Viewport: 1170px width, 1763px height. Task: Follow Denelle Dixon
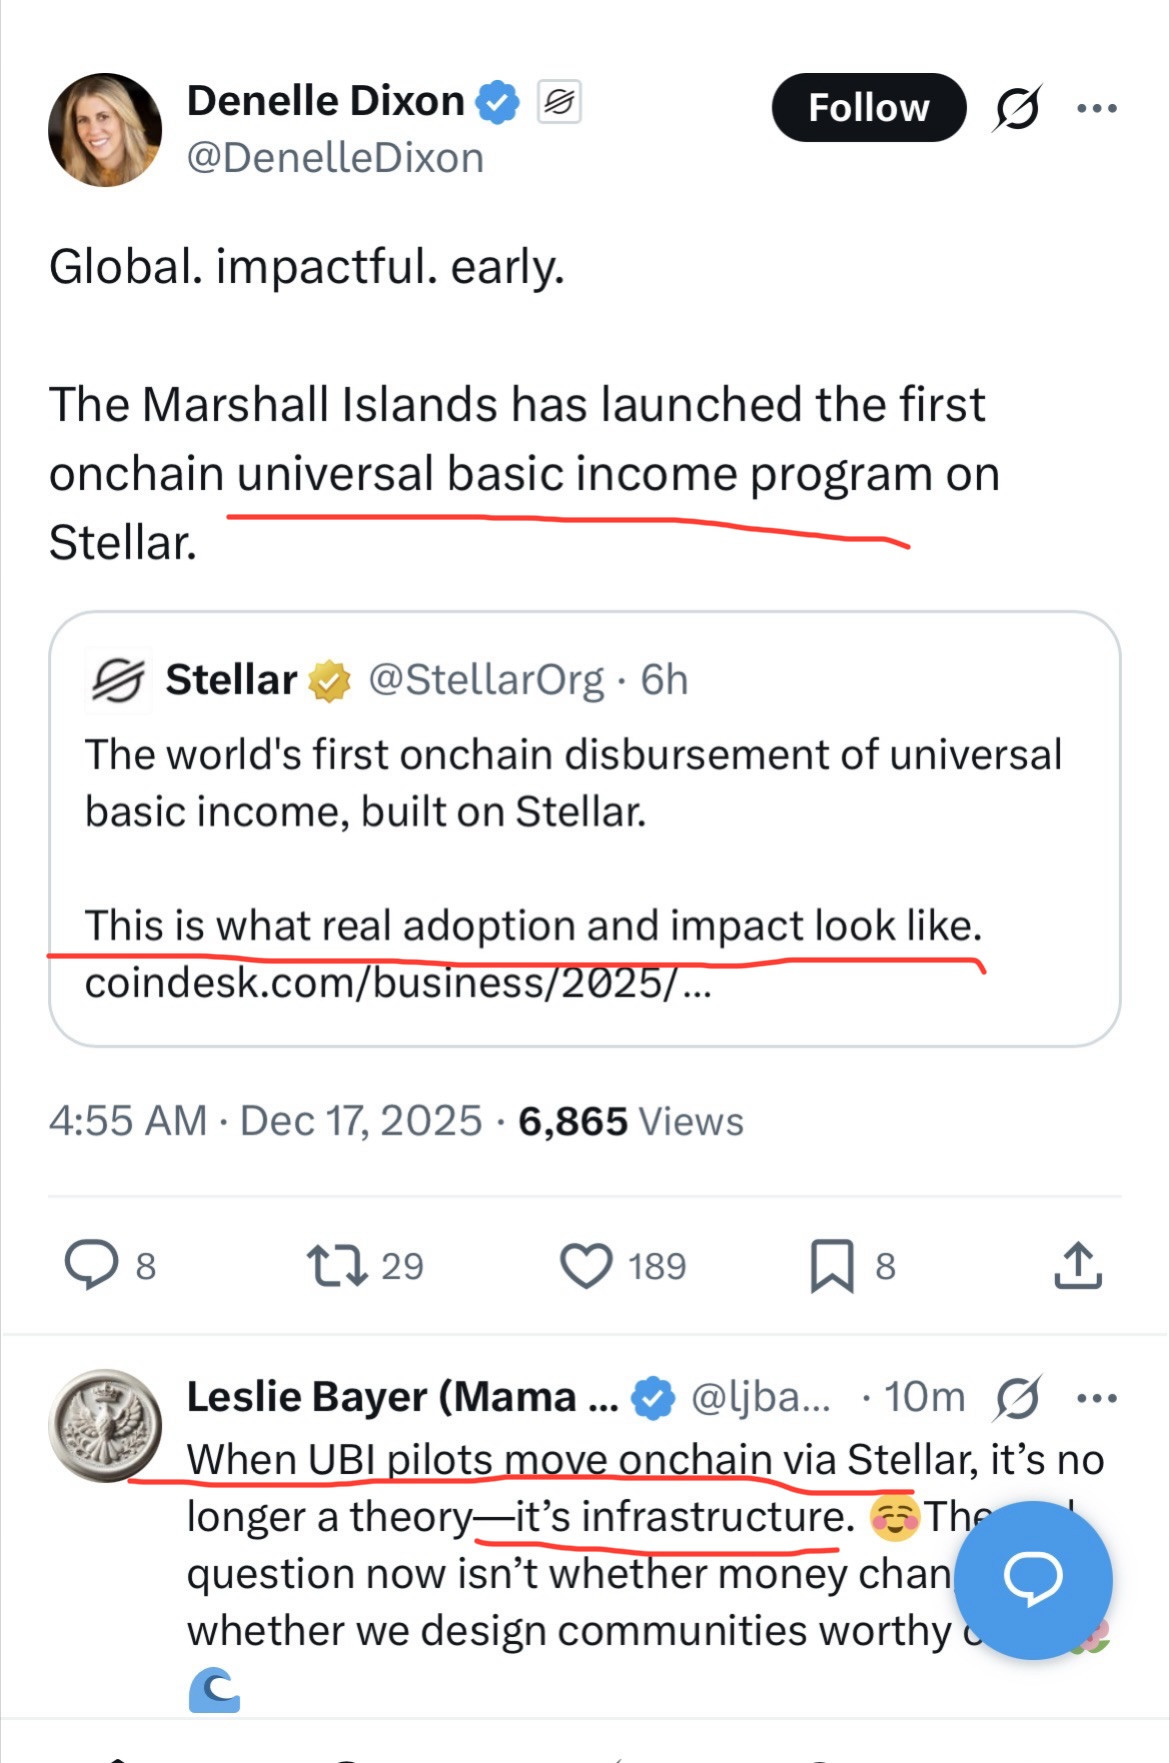pyautogui.click(x=868, y=108)
